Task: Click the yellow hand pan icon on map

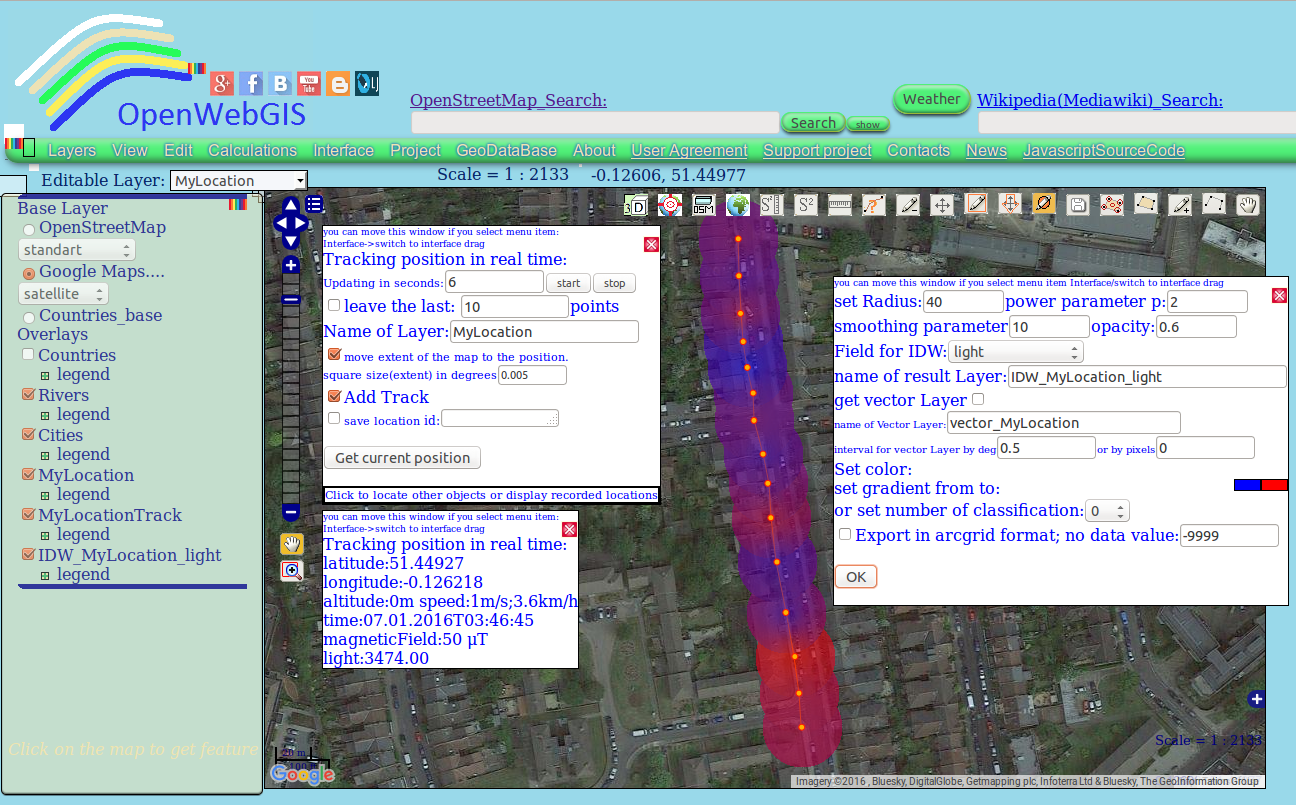Action: 291,544
